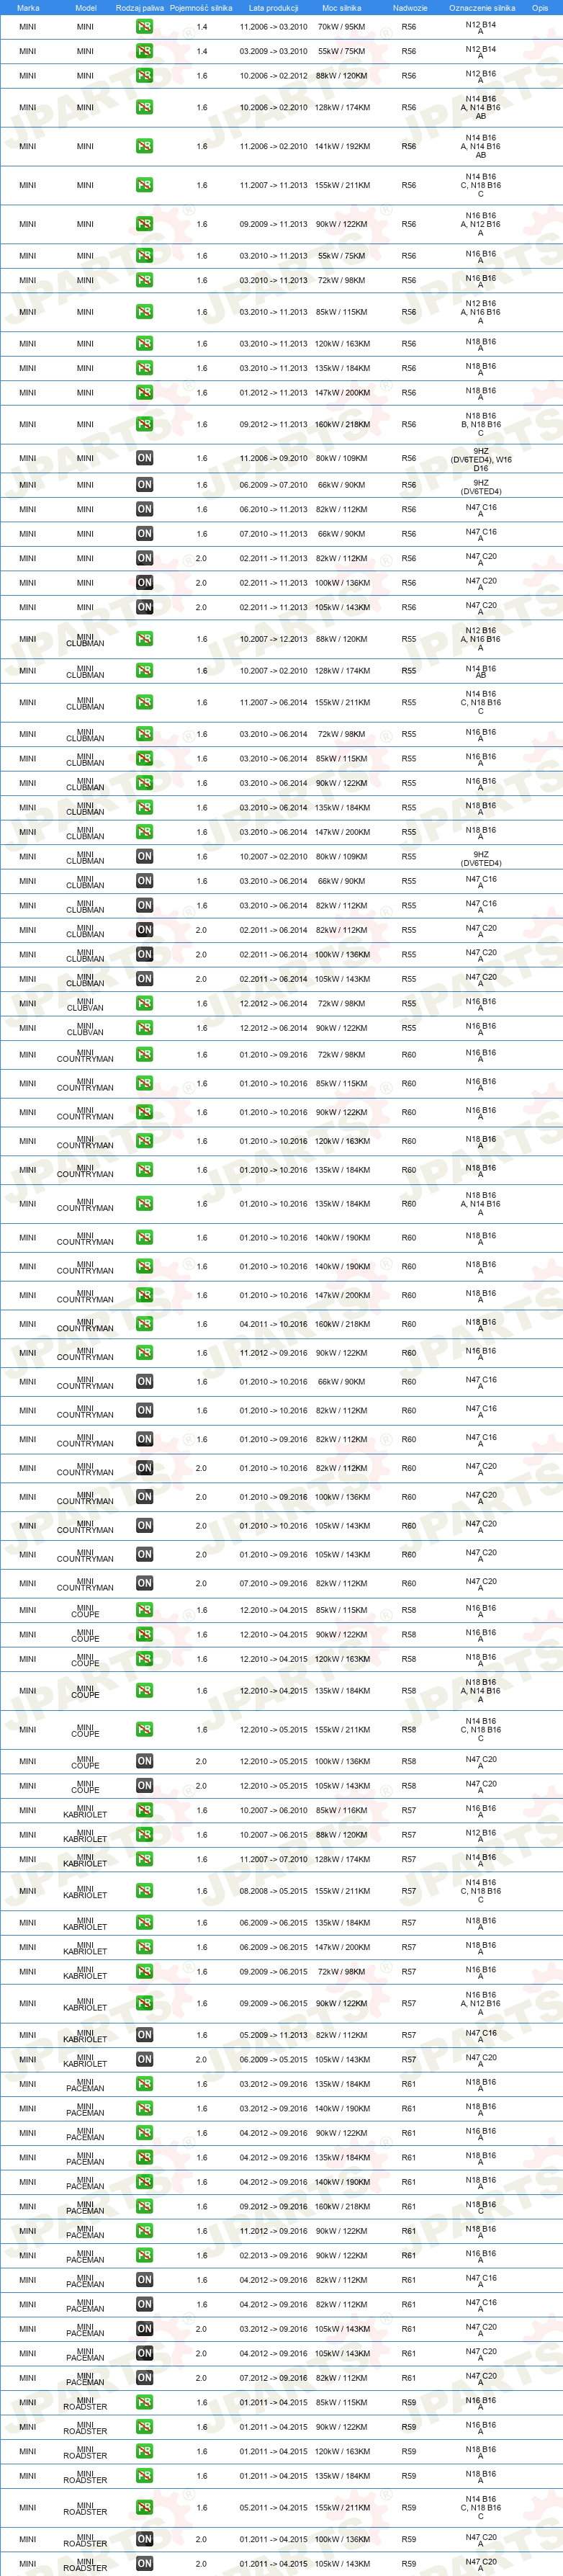563x2576 pixels.
Task: Click the PB icon for Clubvan 72kW / 98KM
Action: coord(144,1003)
